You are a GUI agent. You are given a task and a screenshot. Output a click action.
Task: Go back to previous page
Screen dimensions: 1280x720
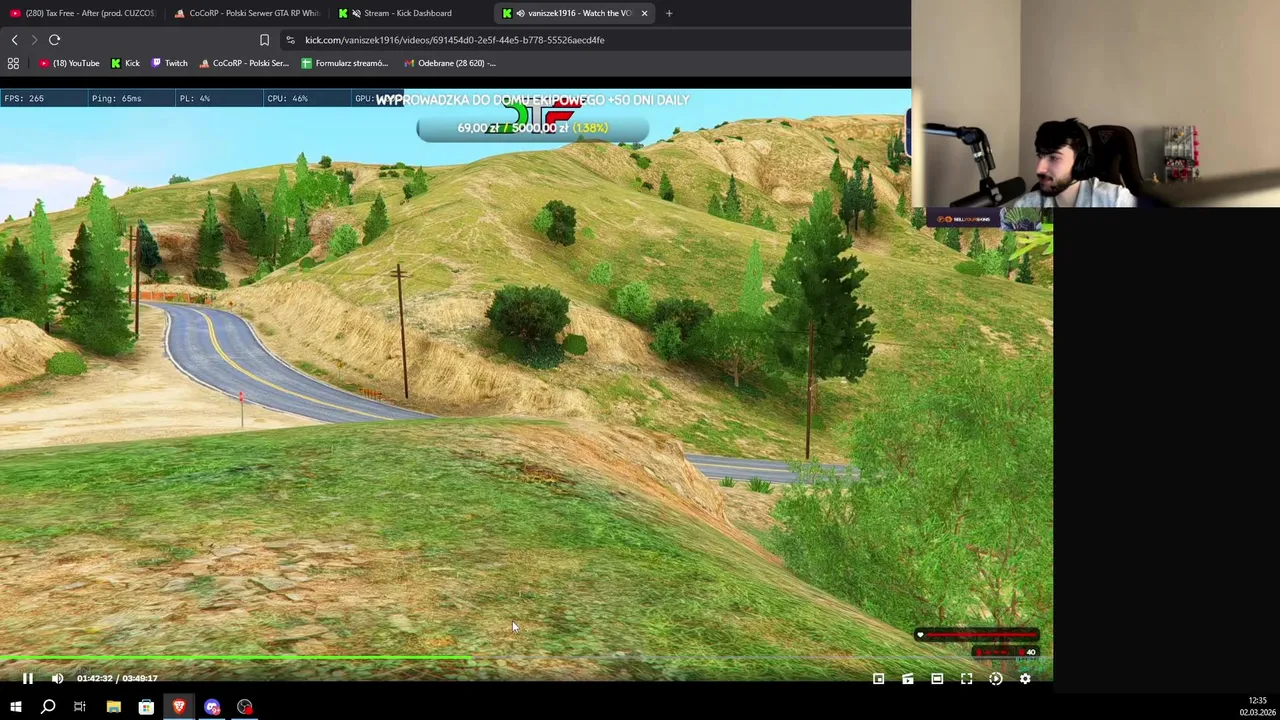click(x=14, y=40)
